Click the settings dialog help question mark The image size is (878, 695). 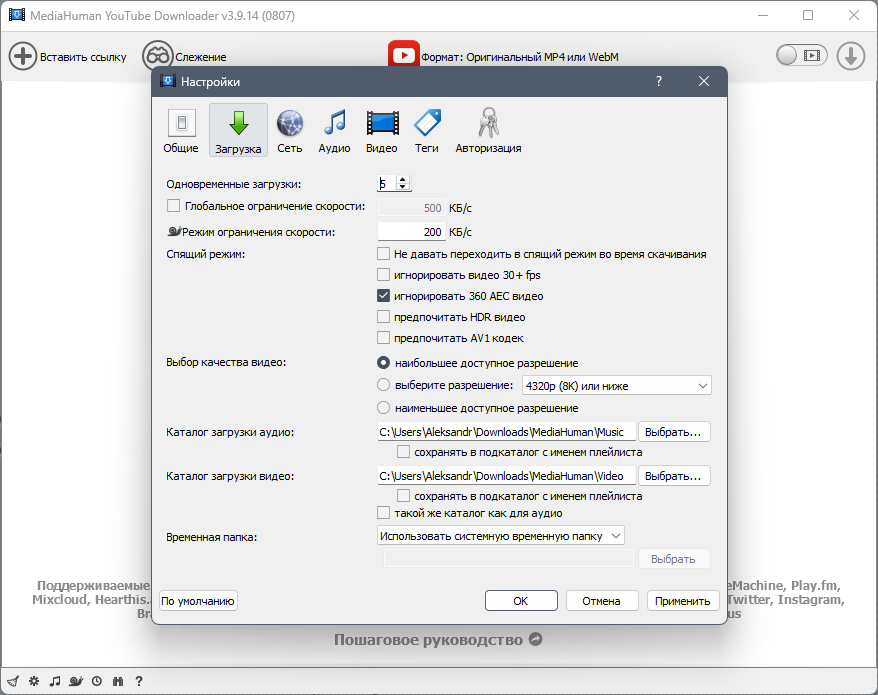point(659,82)
